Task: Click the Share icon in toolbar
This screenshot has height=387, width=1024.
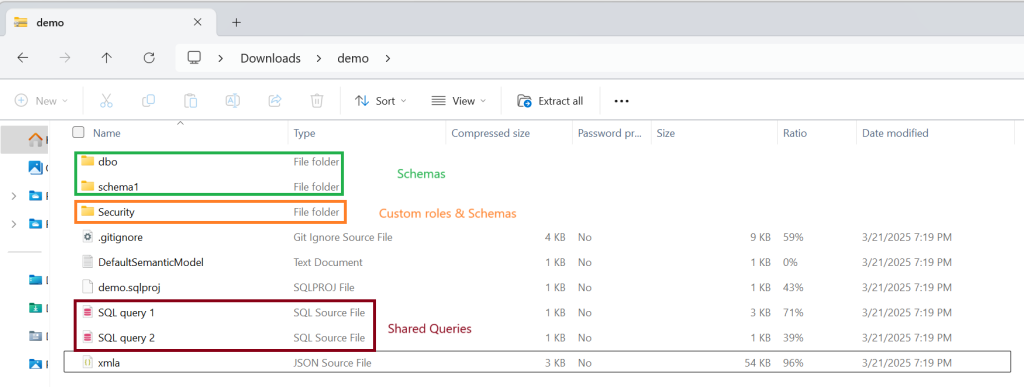Action: [275, 101]
